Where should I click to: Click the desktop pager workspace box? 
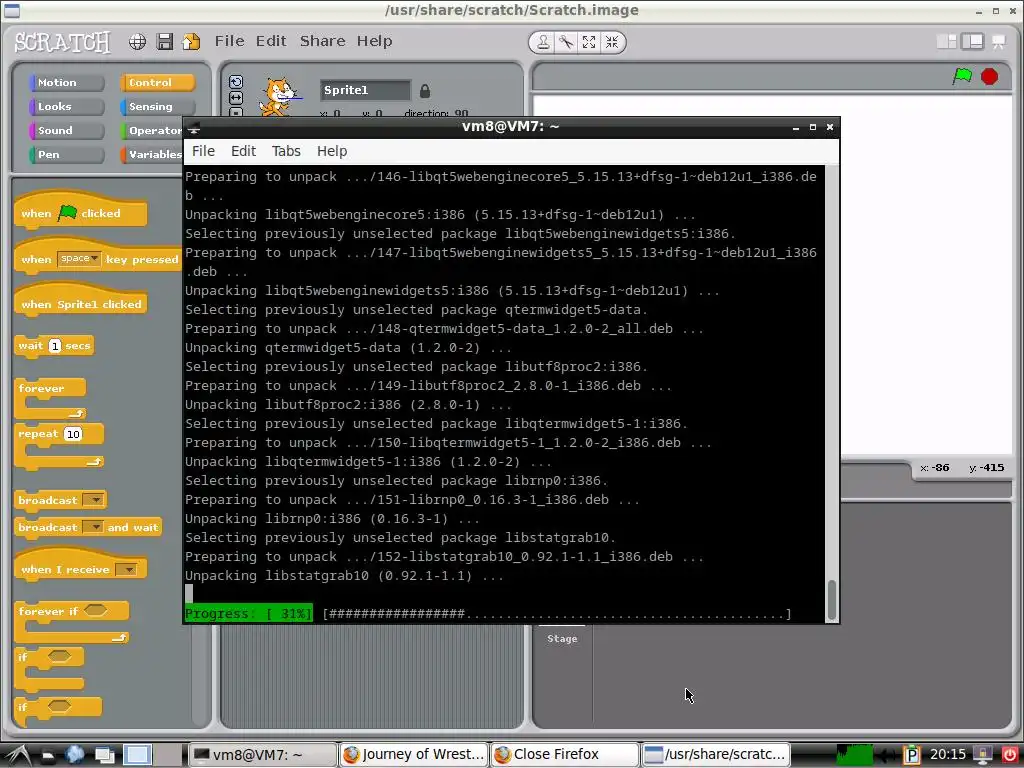click(137, 755)
